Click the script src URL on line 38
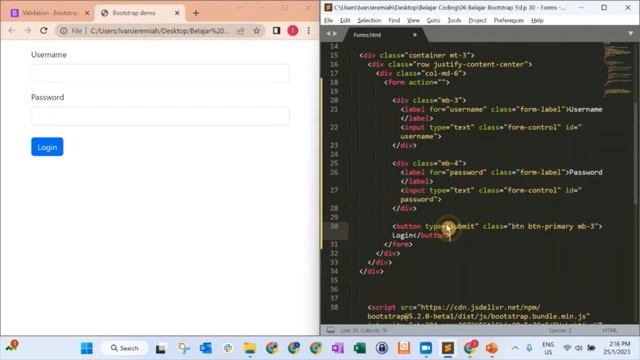Screen dimensions: 640x360 point(478,312)
